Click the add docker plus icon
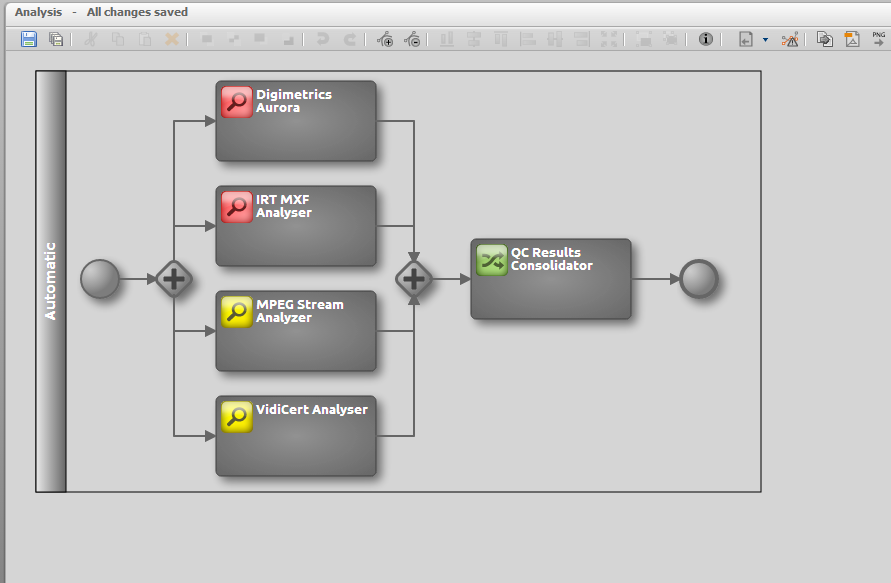Viewport: 891px width, 583px height. 385,40
